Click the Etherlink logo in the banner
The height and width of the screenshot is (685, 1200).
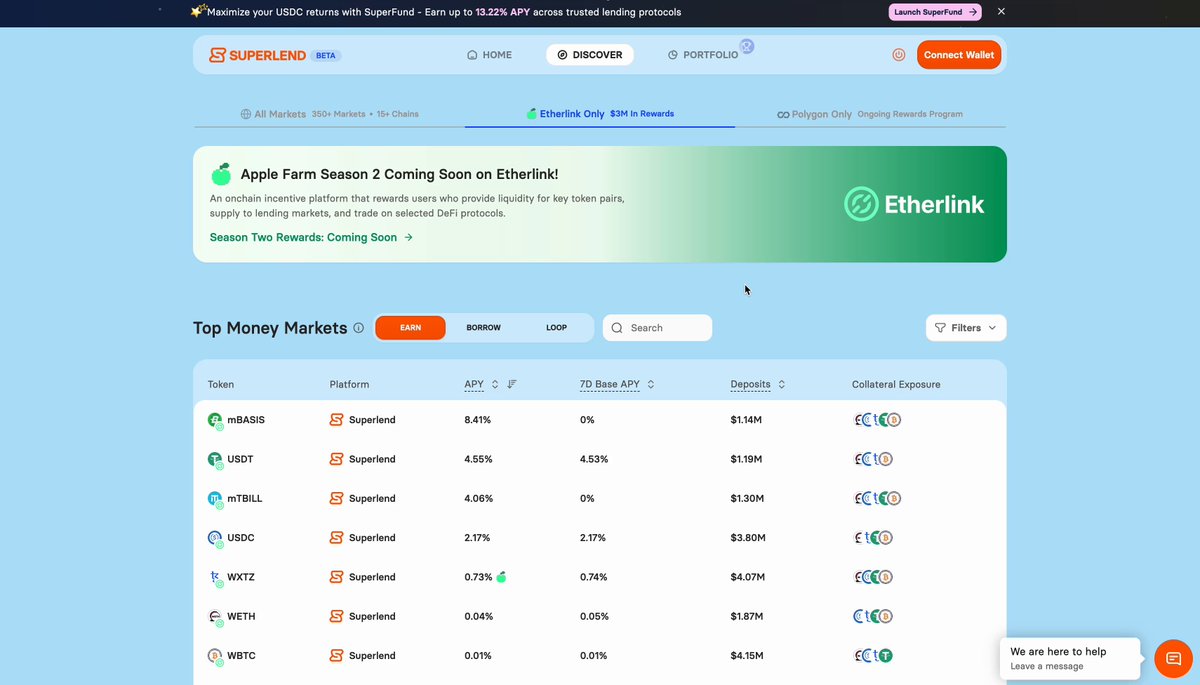914,204
